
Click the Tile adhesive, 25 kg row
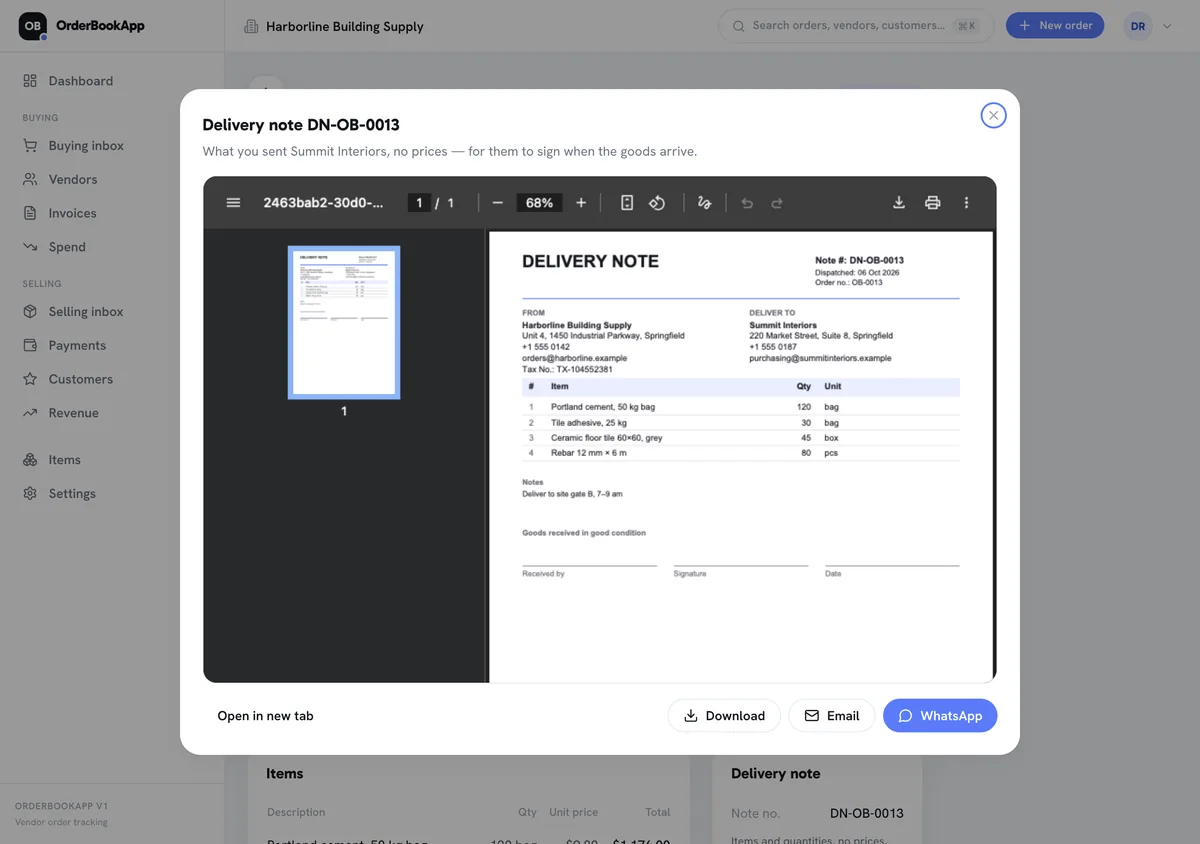[741, 423]
